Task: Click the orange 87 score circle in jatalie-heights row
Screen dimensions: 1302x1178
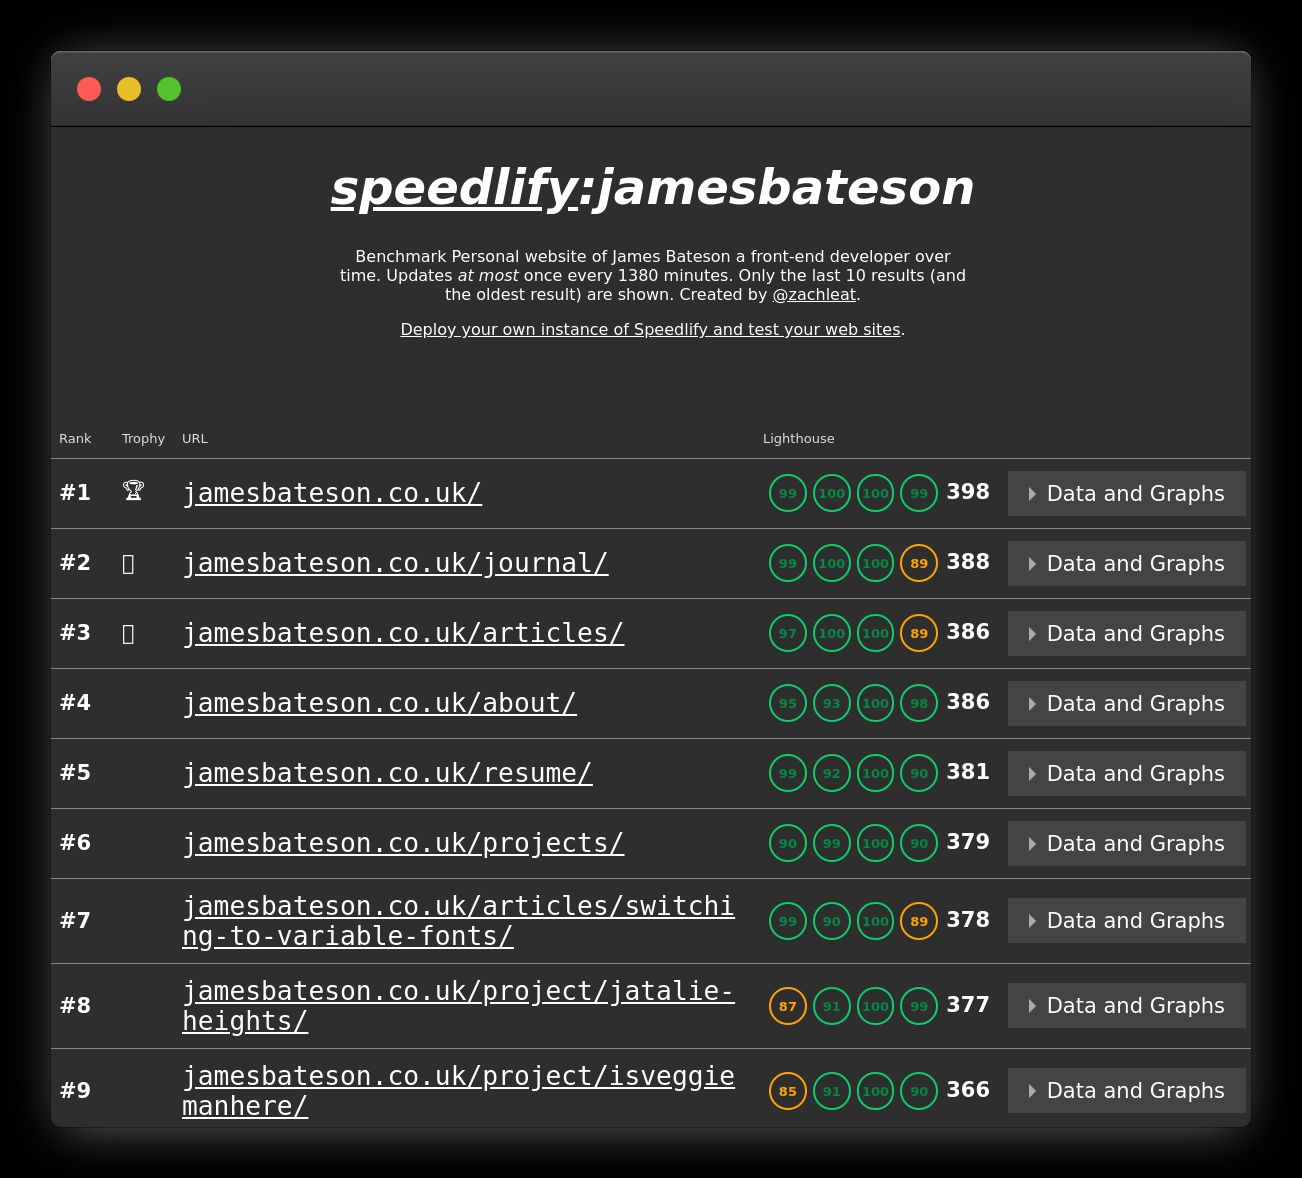Action: point(788,1006)
